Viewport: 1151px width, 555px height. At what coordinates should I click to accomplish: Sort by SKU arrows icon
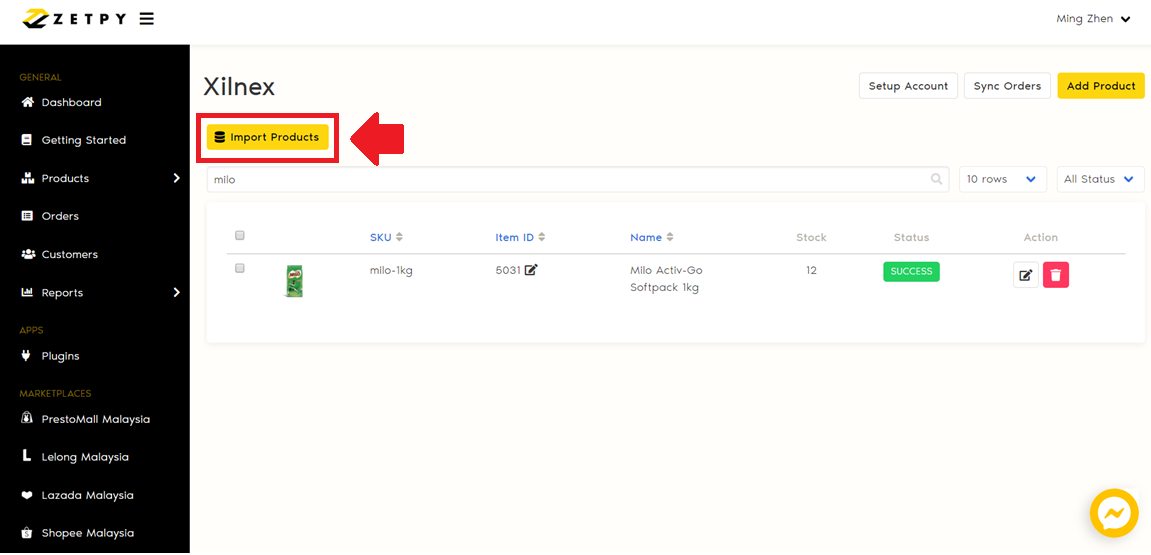(399, 237)
